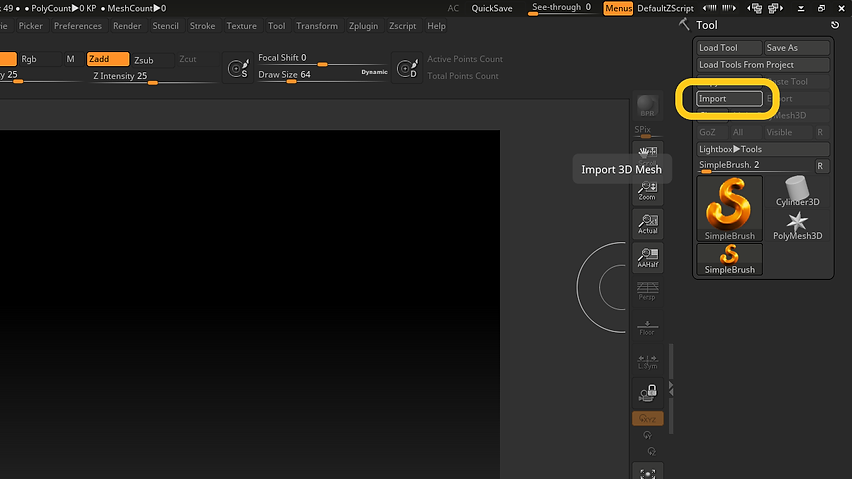Expand the Lightbox Tools browser
This screenshot has width=852, height=479.
[x=763, y=149]
